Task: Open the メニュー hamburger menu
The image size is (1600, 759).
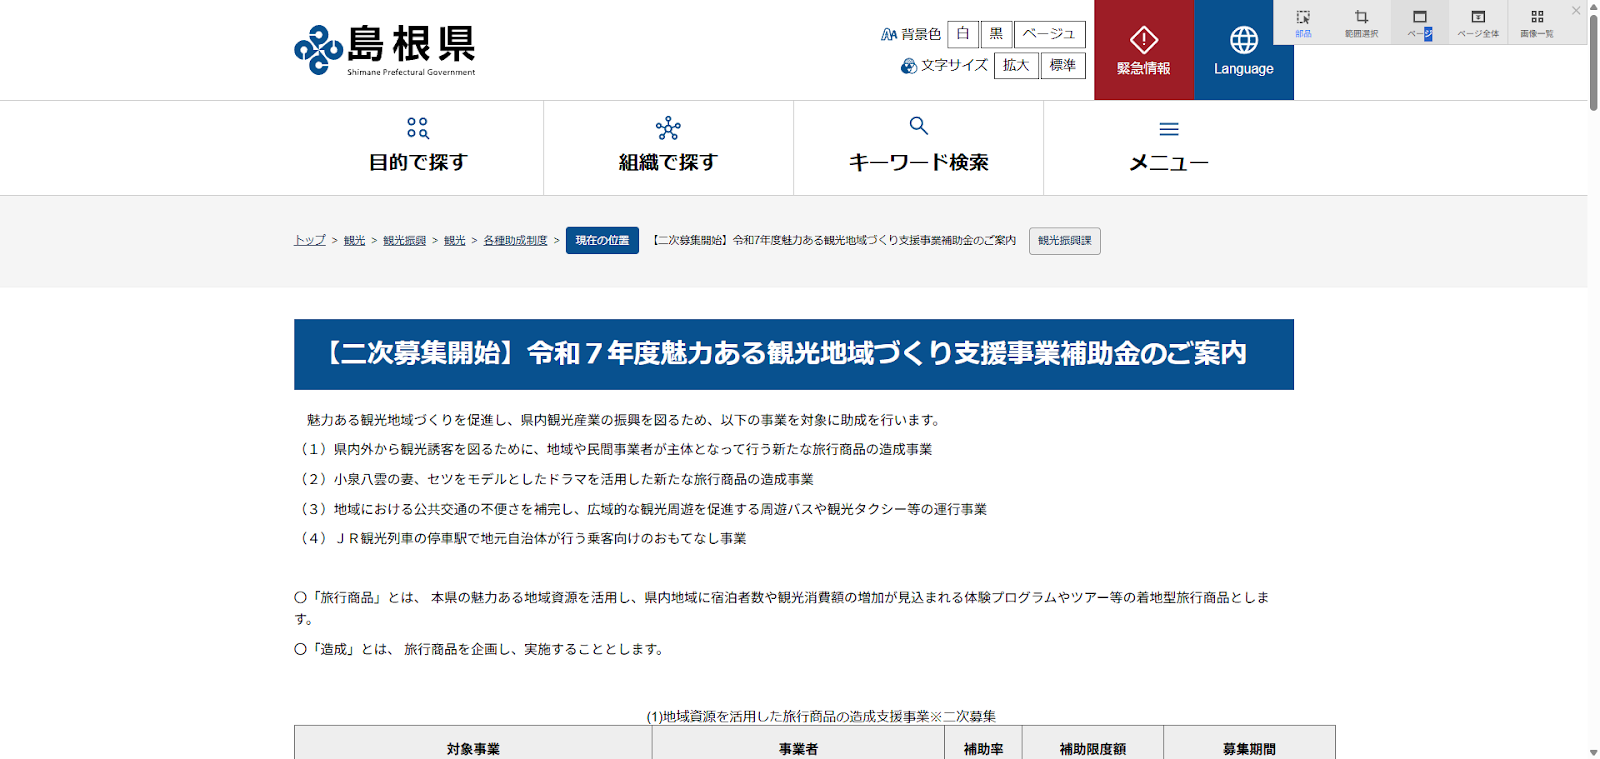Action: tap(1169, 147)
